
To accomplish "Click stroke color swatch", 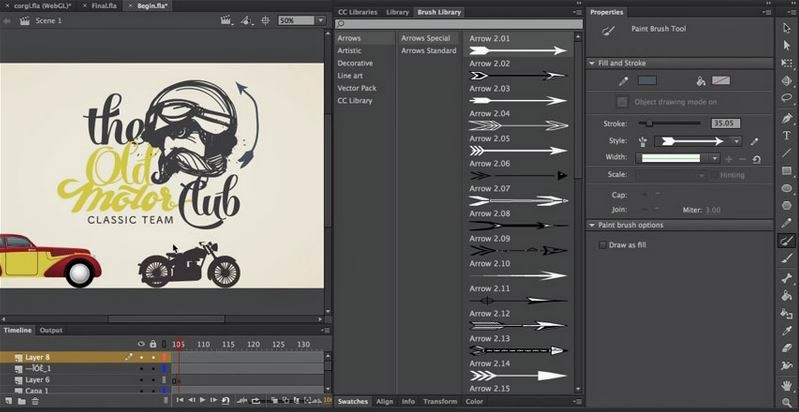I will pos(647,80).
